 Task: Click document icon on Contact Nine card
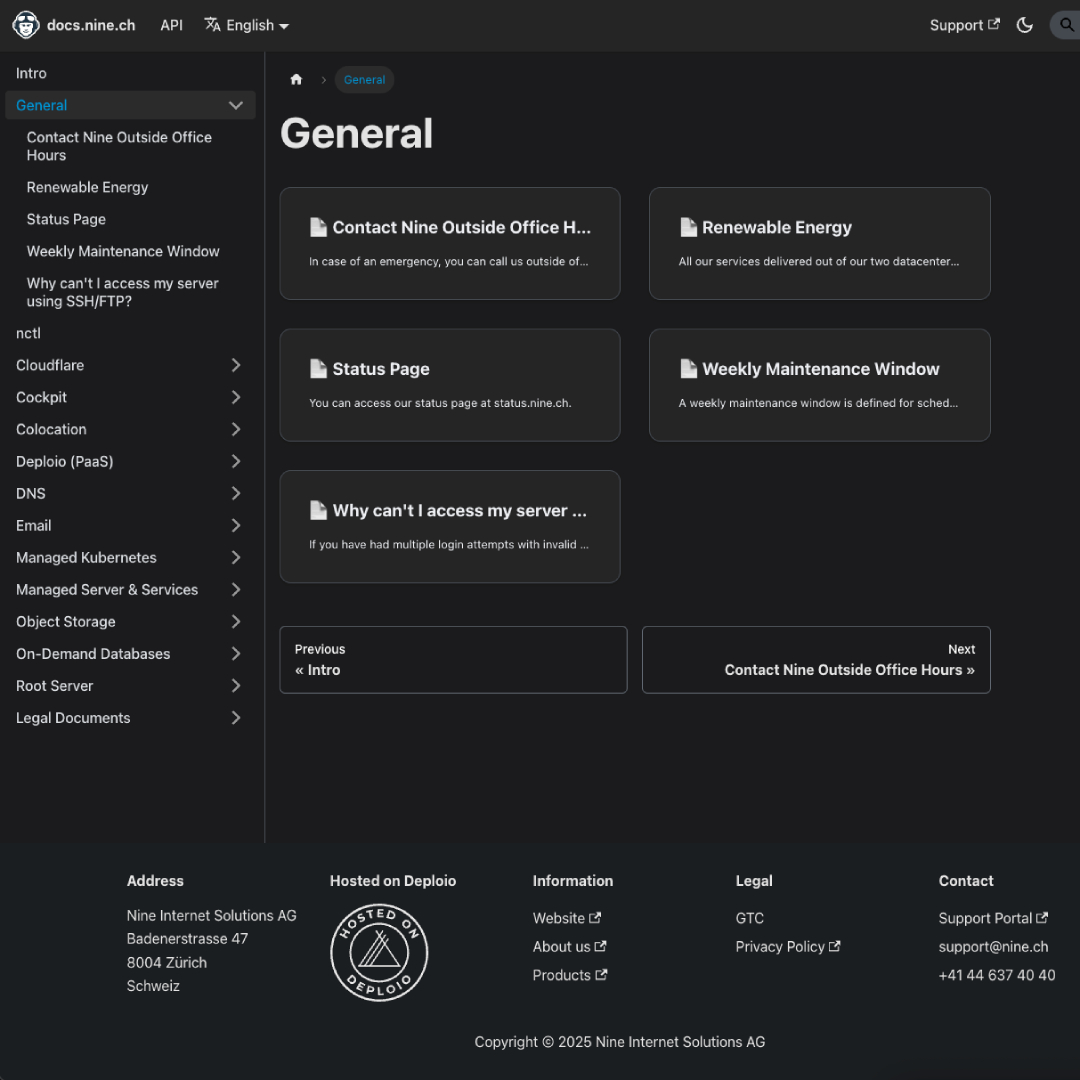coord(318,227)
